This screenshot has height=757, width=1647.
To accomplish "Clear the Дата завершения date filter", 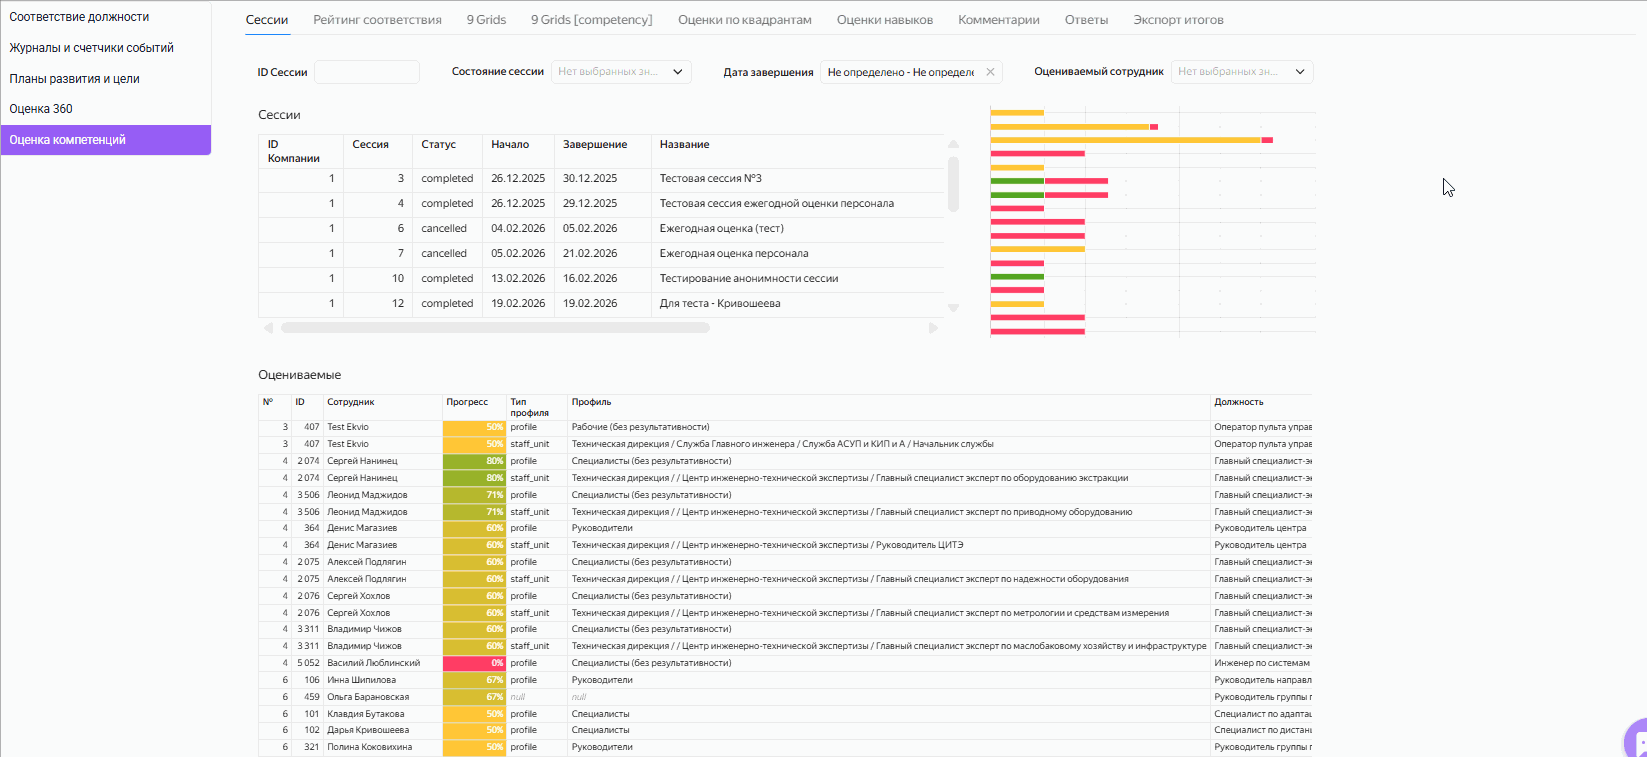I will click(x=990, y=72).
